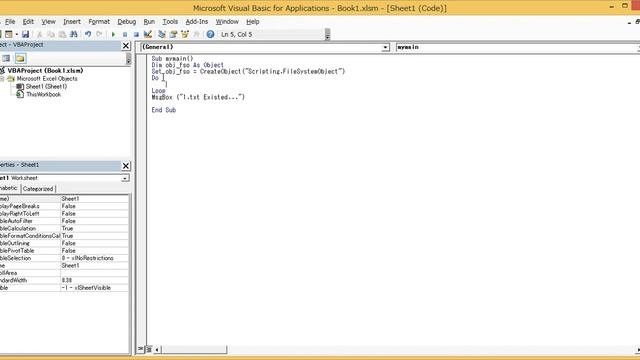This screenshot has height=360, width=640.
Task: Select Sheet1 (Sheet1) in project tree
Action: (x=46, y=87)
